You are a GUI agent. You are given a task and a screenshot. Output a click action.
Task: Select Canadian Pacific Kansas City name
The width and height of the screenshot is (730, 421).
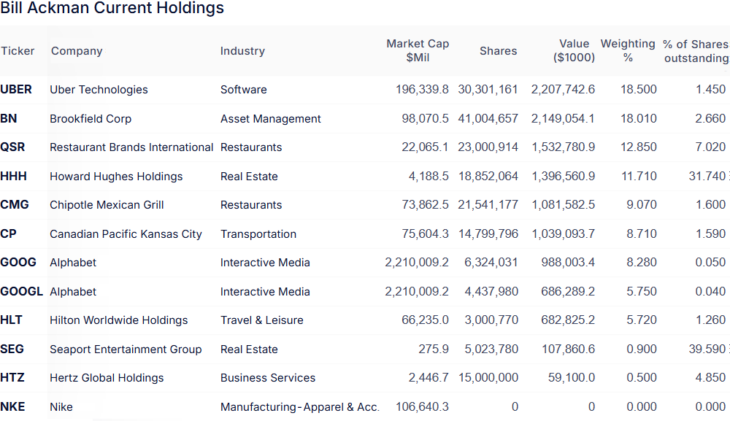126,234
